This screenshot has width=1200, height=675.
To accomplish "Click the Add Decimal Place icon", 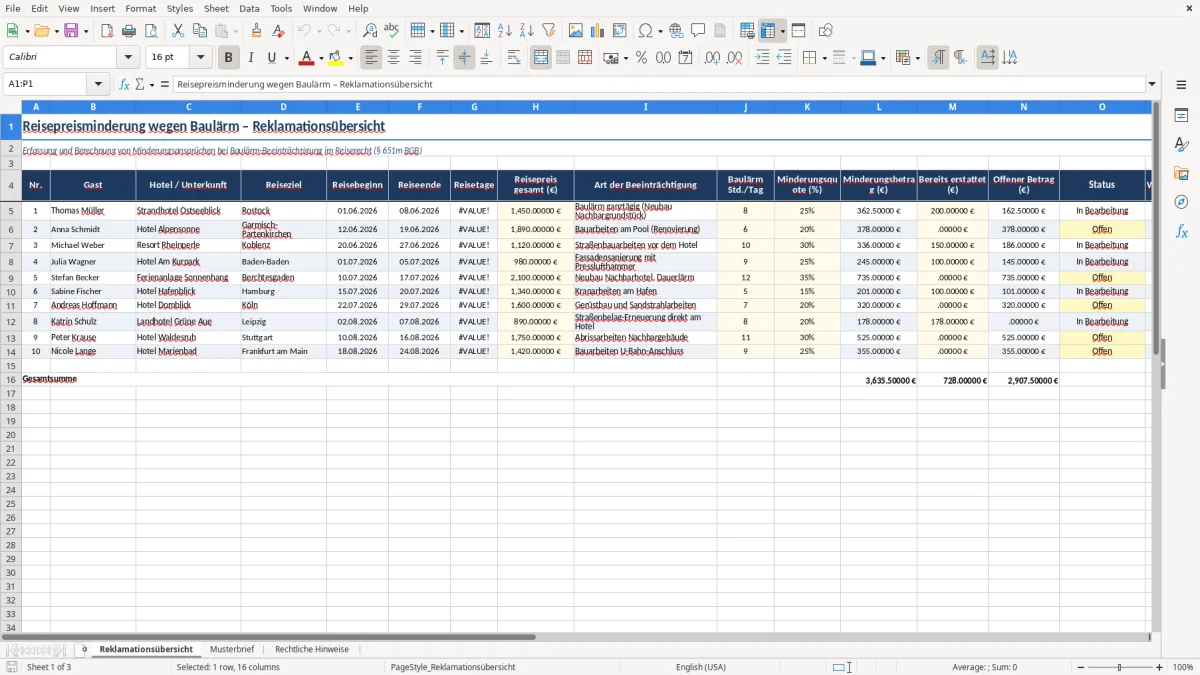I will tap(712, 58).
